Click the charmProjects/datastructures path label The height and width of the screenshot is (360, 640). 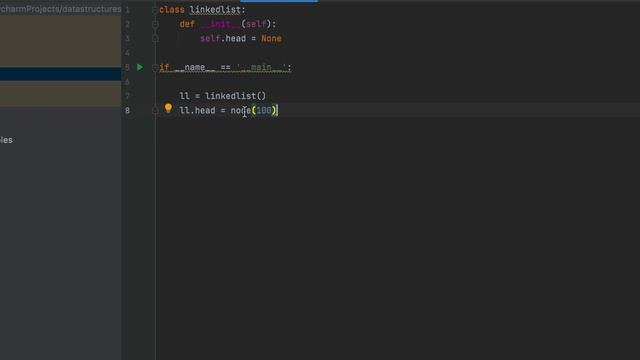[x=60, y=9]
